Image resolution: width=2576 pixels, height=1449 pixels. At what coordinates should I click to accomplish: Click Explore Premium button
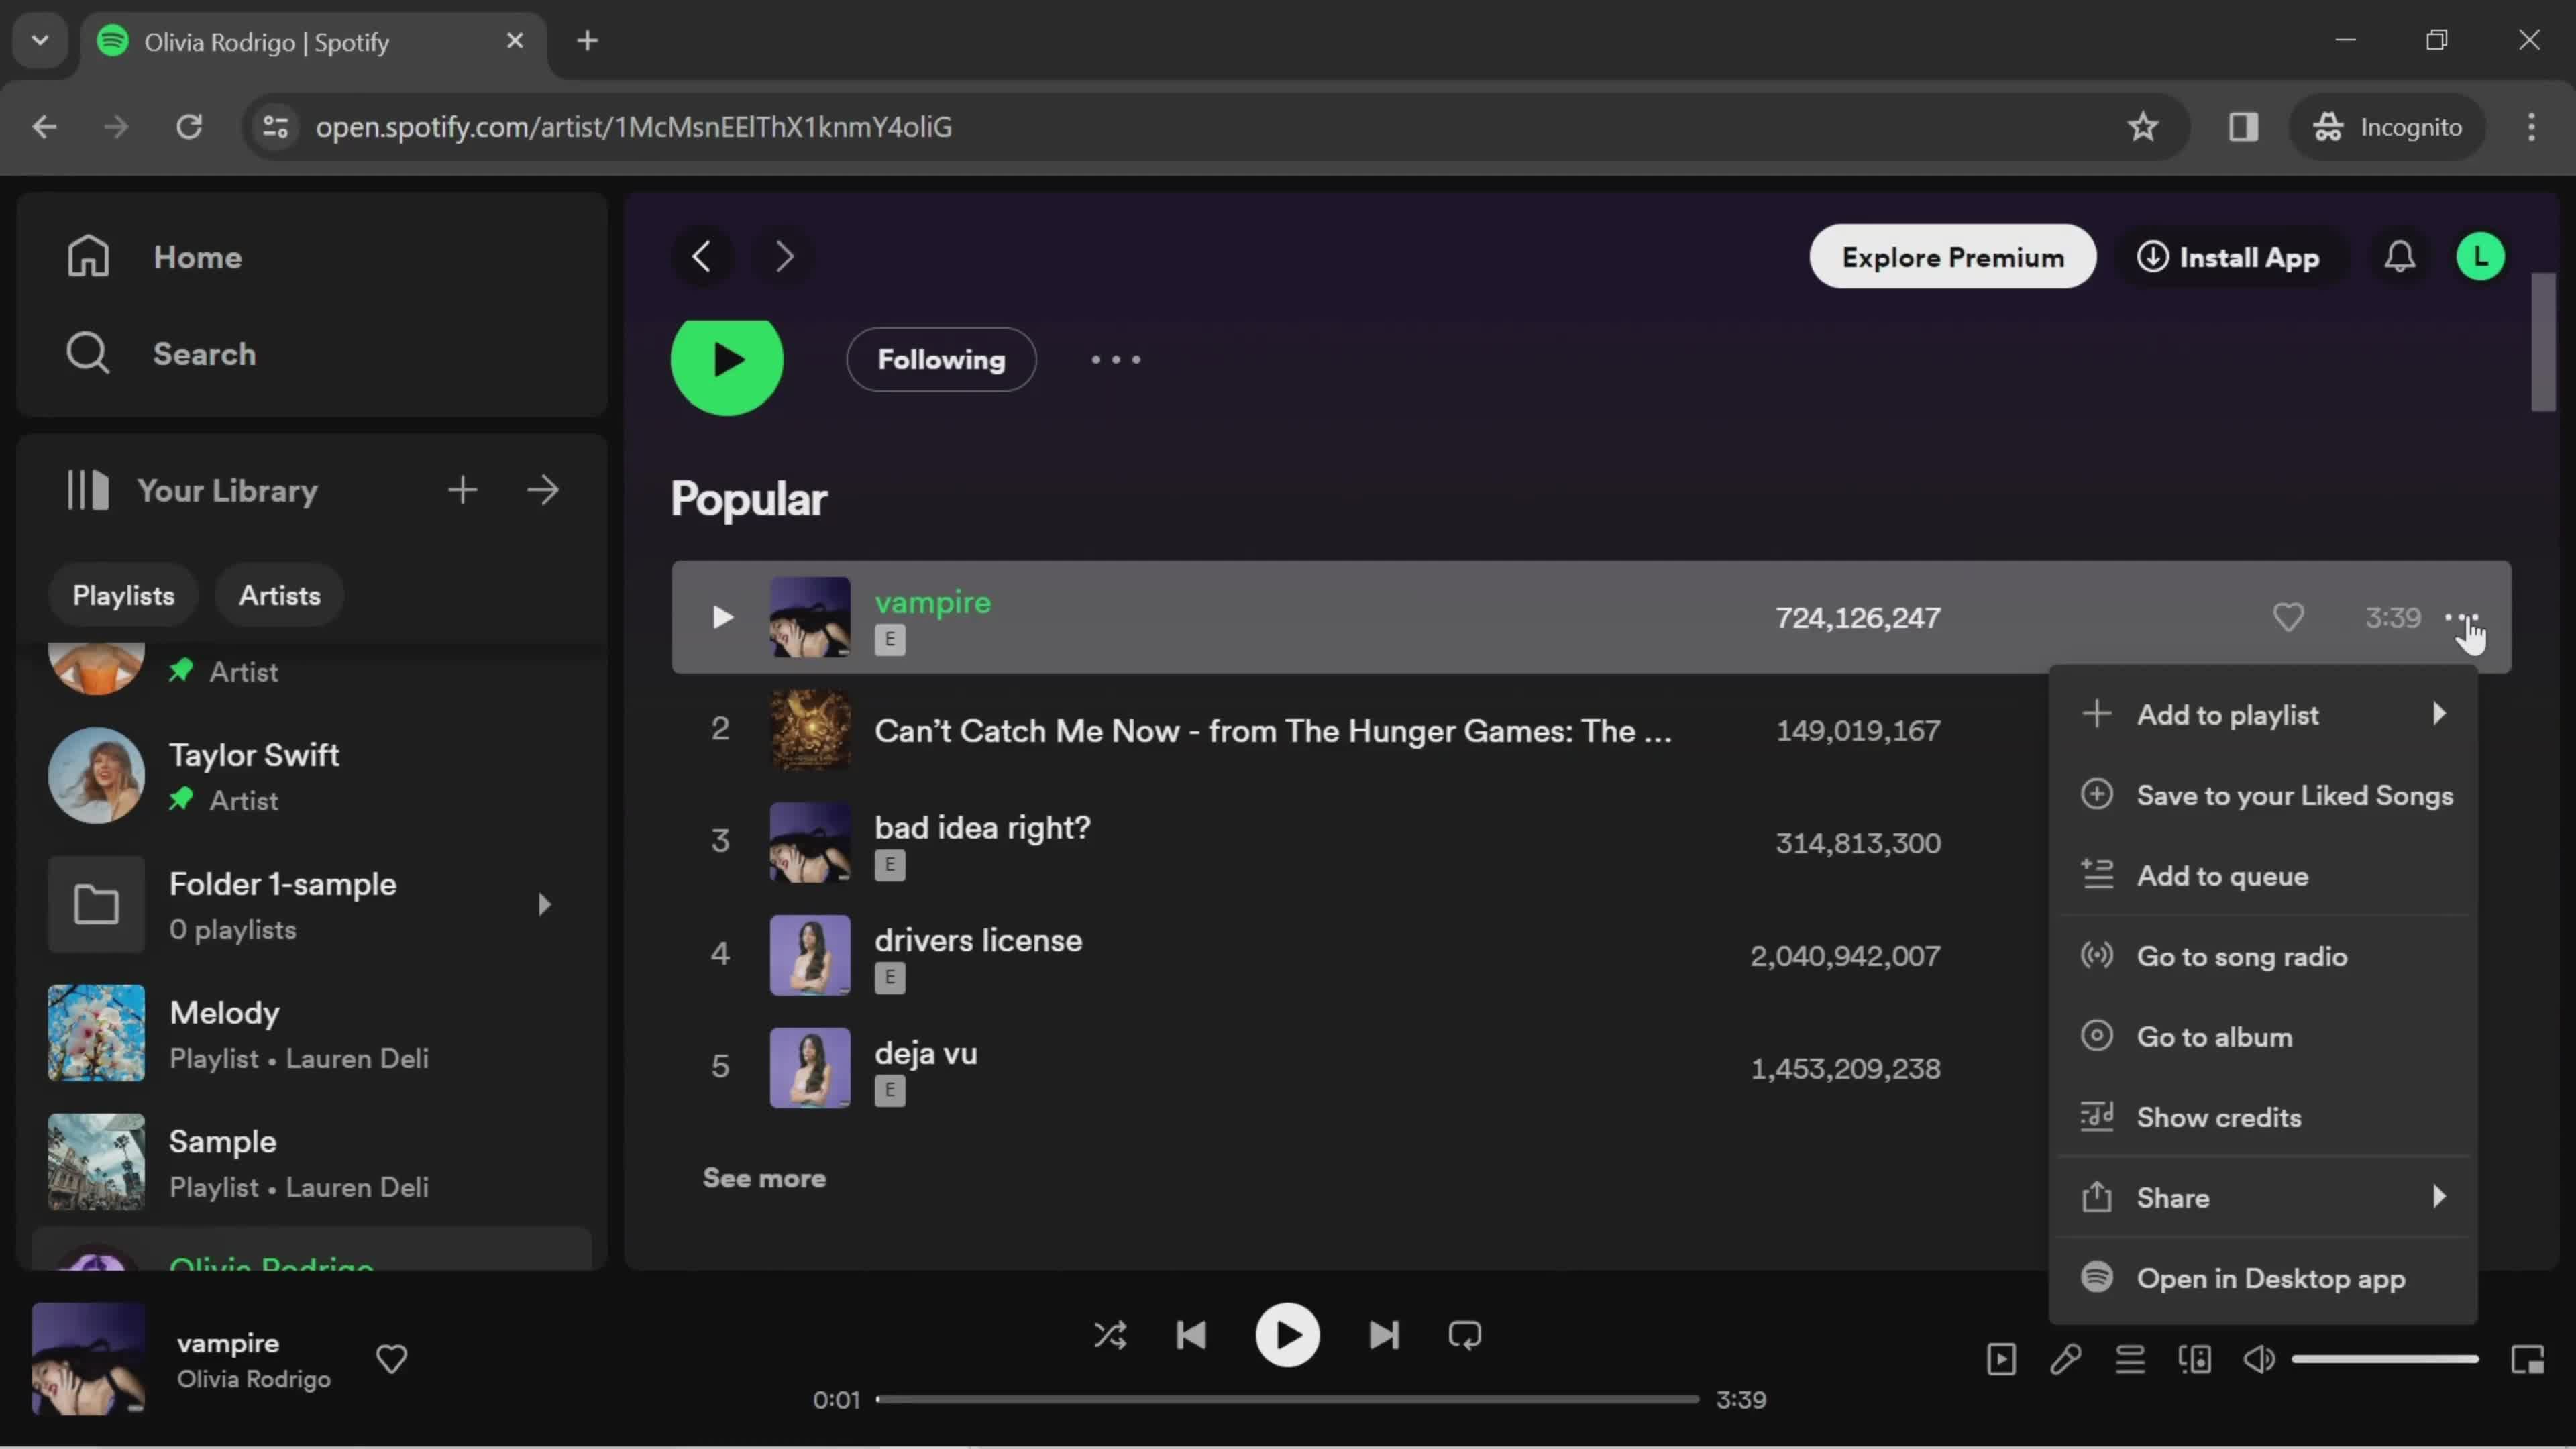1952,257
